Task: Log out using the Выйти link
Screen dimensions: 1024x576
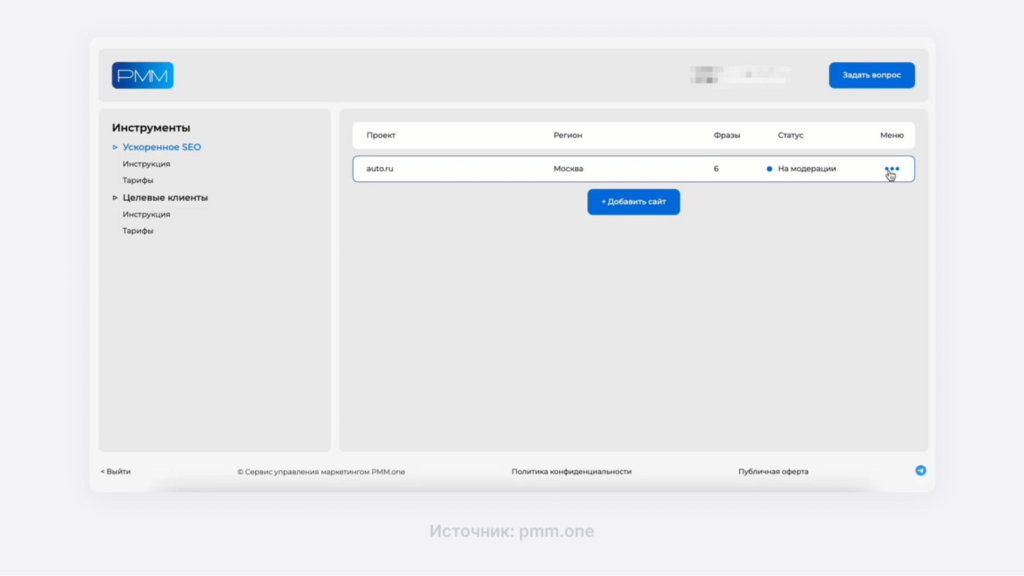Action: click(116, 472)
